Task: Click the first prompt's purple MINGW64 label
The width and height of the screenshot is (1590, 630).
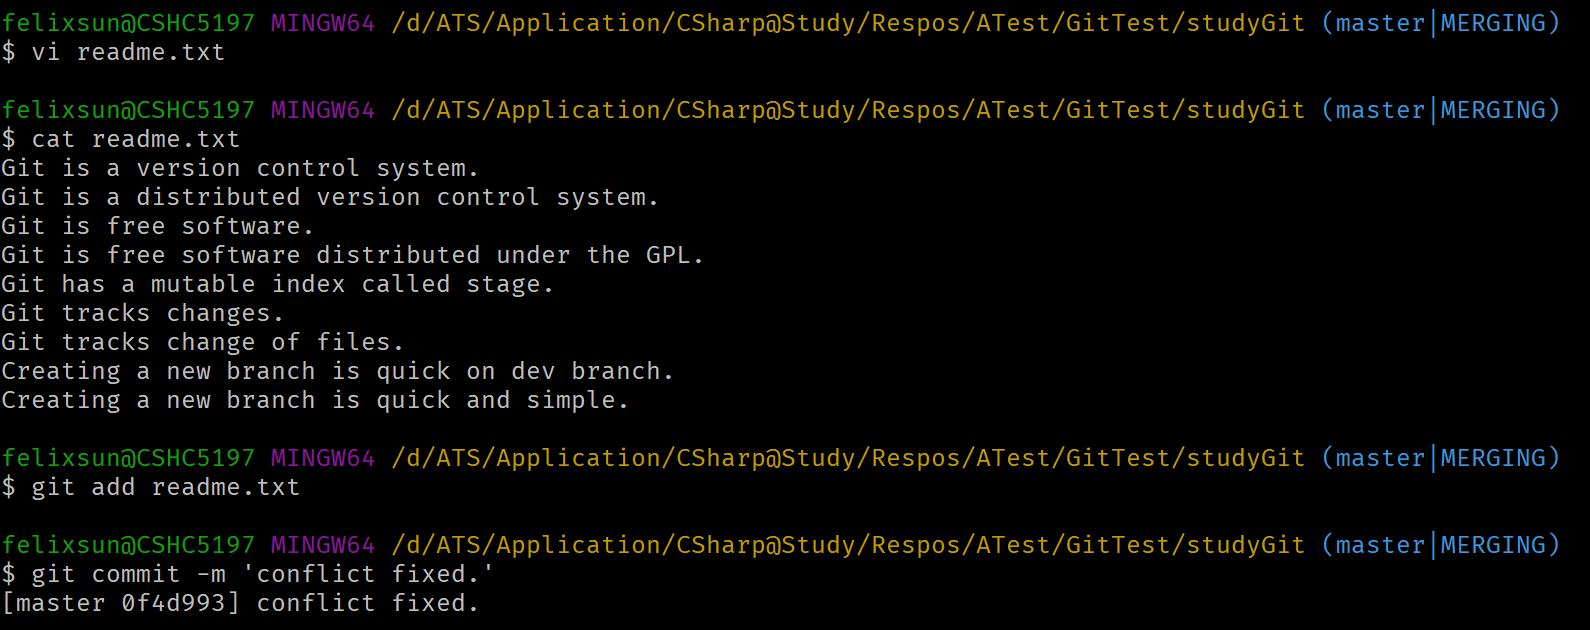Action: [x=323, y=23]
